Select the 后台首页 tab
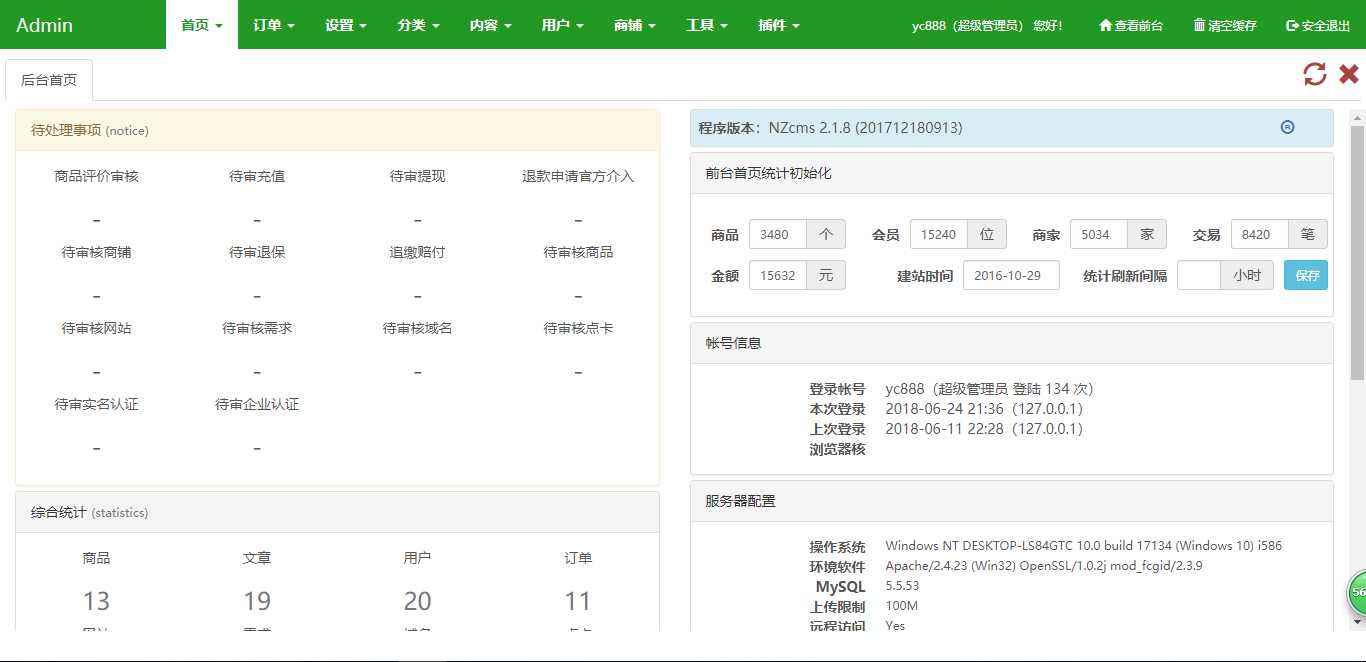The height and width of the screenshot is (662, 1366). [x=49, y=80]
